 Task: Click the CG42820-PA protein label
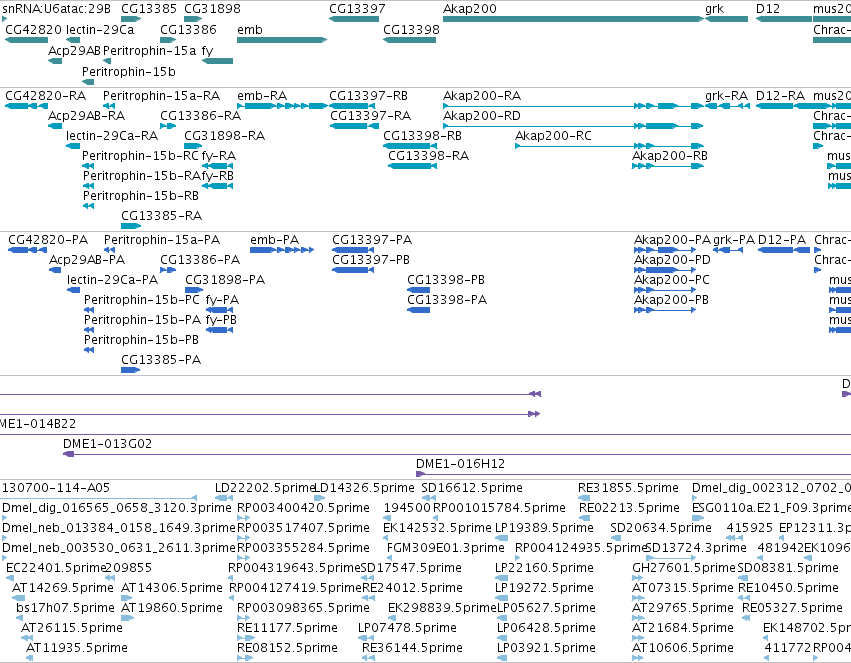pyautogui.click(x=48, y=240)
